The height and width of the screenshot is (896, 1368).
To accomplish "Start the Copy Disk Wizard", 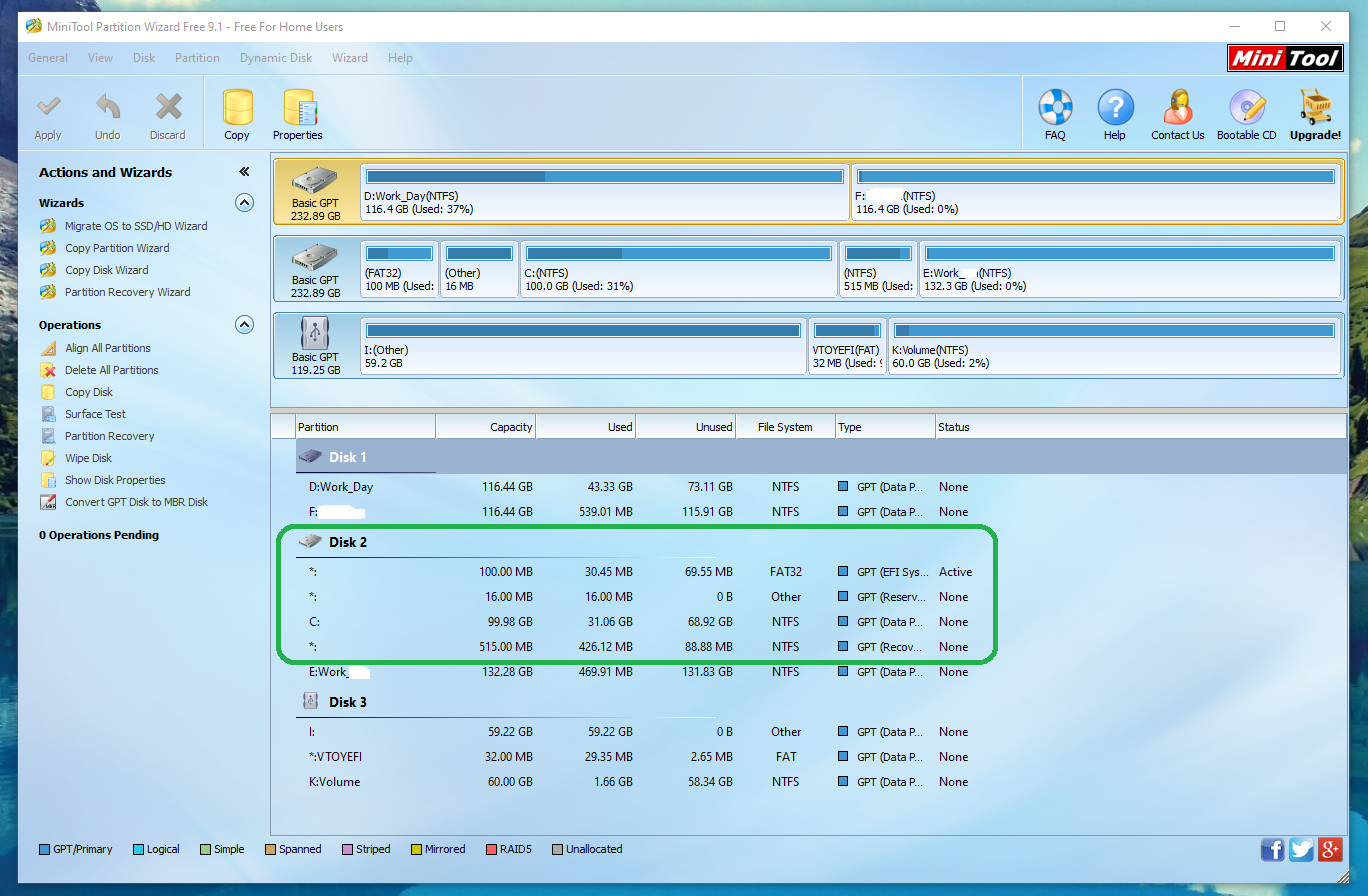I will click(106, 270).
